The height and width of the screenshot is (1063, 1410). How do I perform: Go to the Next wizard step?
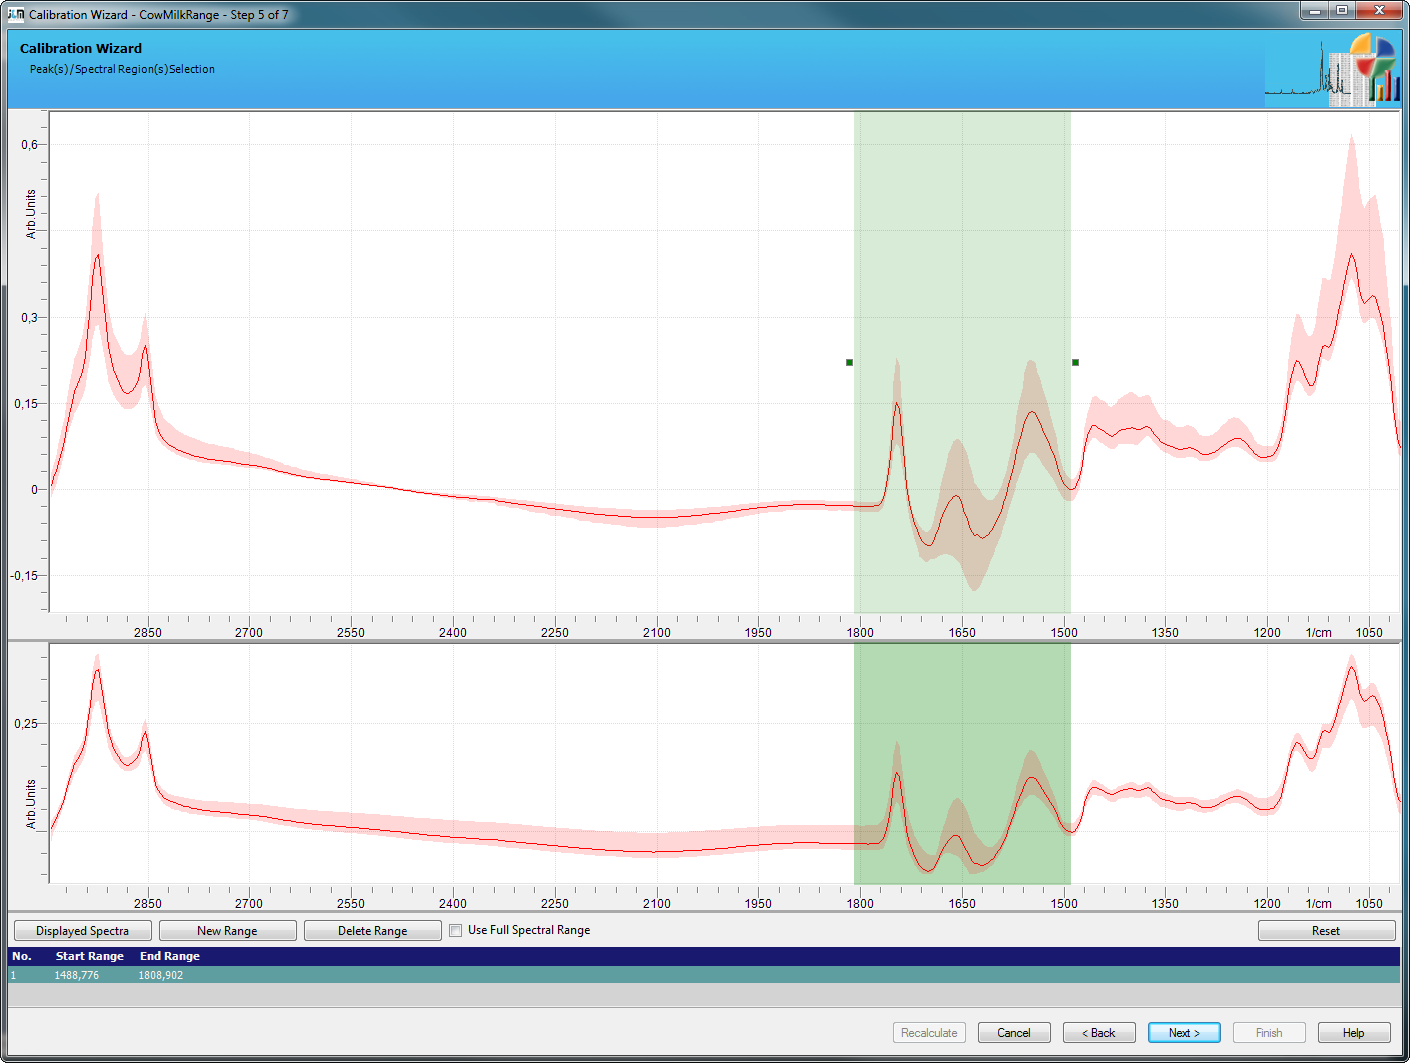(x=1184, y=1033)
